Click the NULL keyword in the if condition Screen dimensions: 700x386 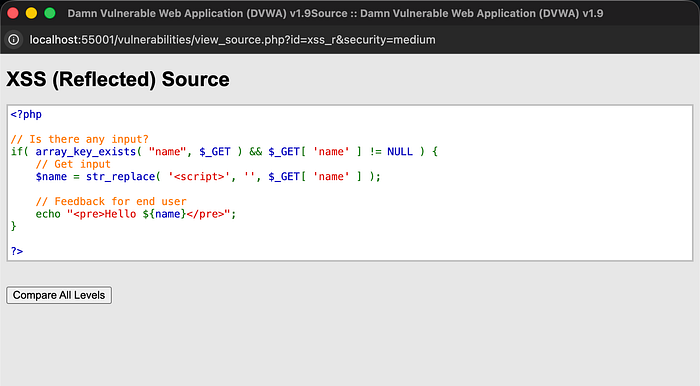point(400,152)
